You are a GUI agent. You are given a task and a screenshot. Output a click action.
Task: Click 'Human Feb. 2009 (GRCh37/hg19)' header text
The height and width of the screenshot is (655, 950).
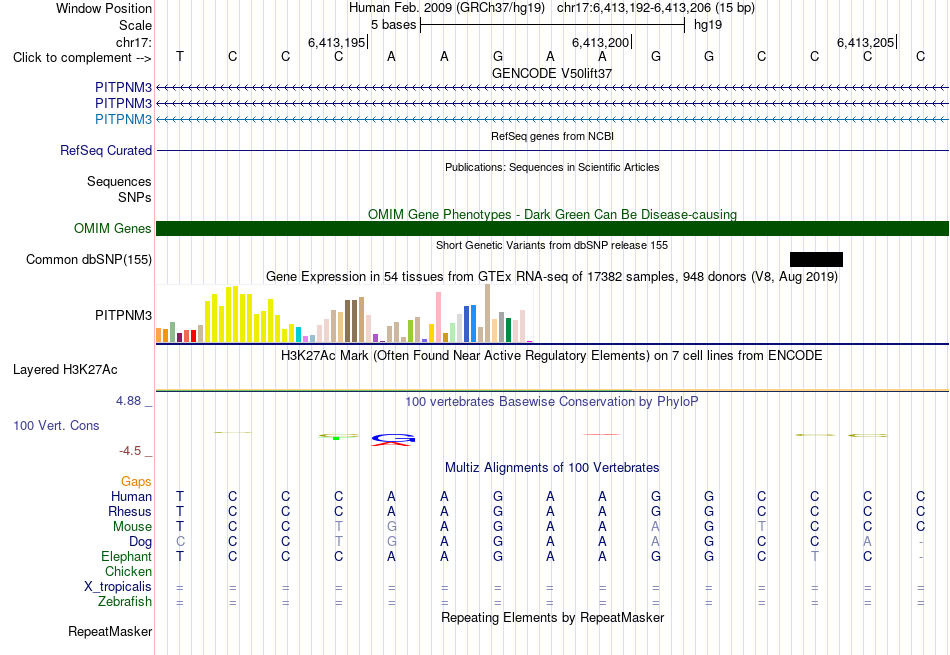tap(447, 8)
